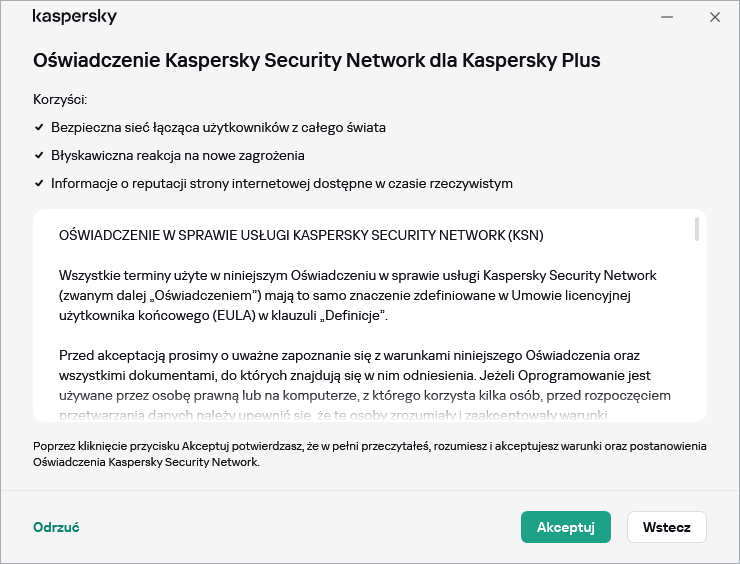Click the "Korzyści:" label
Viewport: 740px width, 564px height.
[60, 100]
